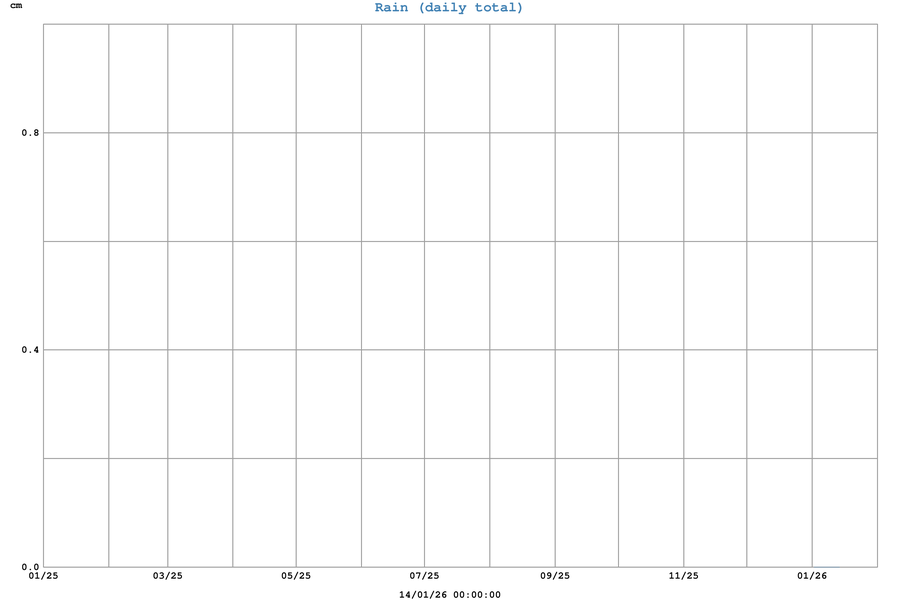Select the 09/25 x-axis date label
This screenshot has height=600, width=900.
point(555,576)
